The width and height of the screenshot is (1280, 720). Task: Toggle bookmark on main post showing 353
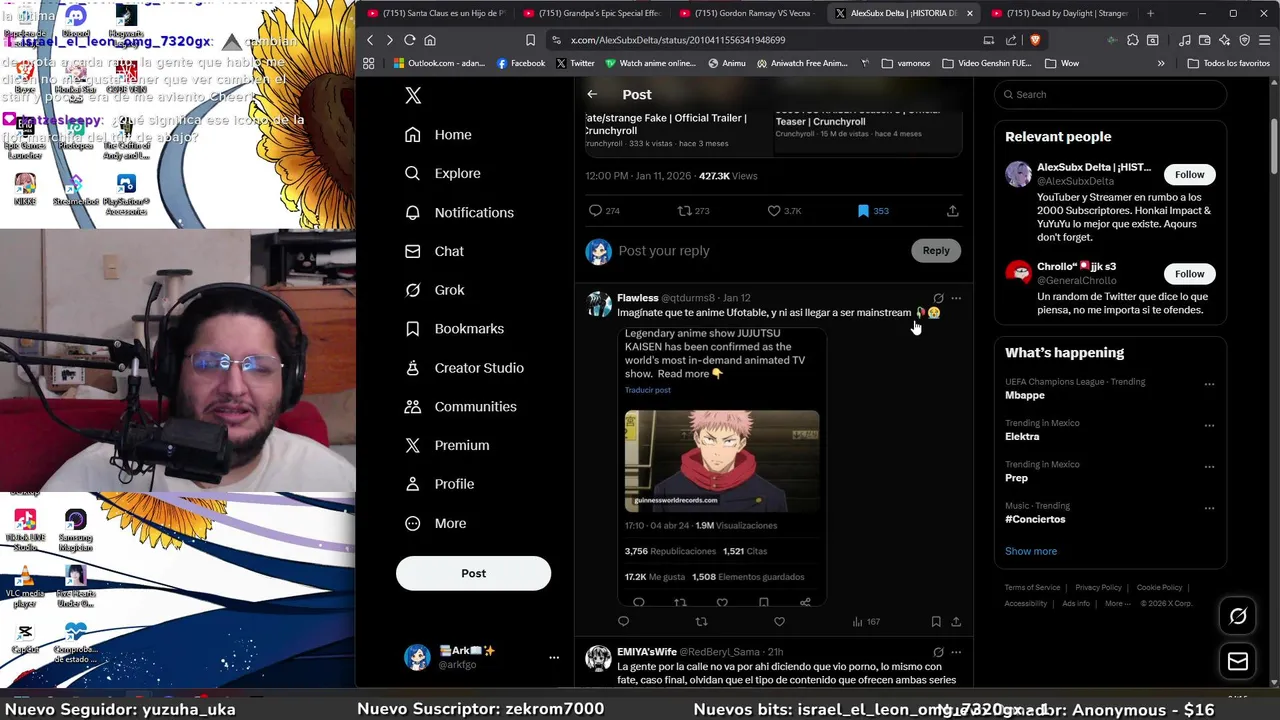pyautogui.click(x=872, y=211)
